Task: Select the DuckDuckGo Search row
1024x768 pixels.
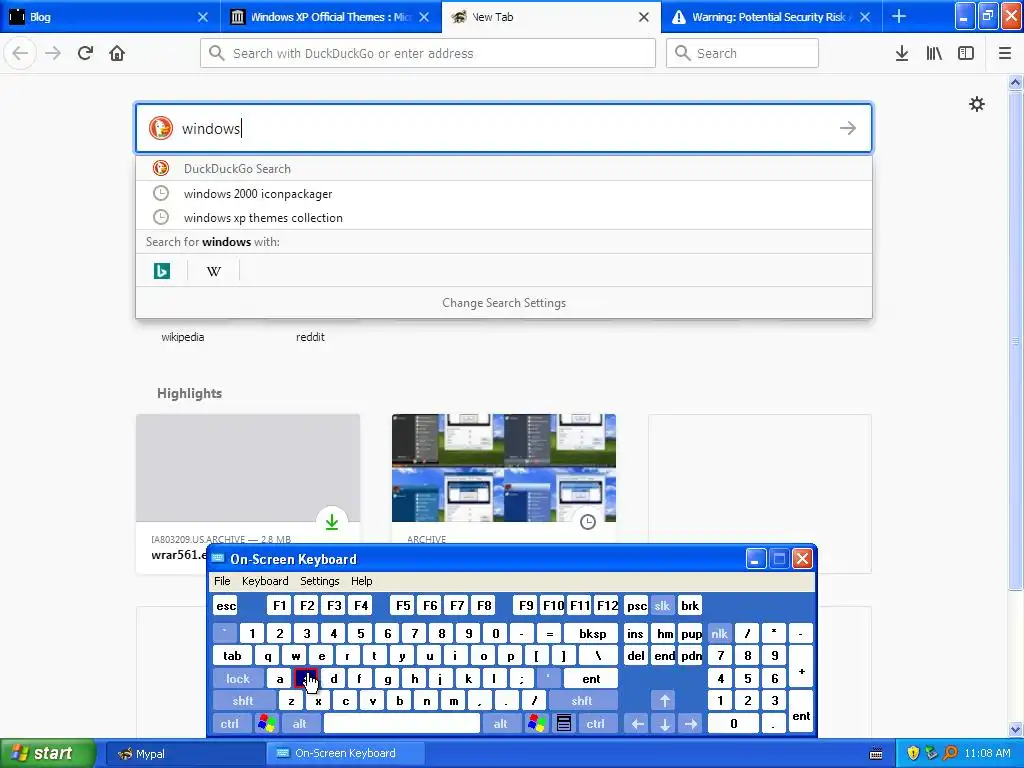Action: [x=504, y=168]
